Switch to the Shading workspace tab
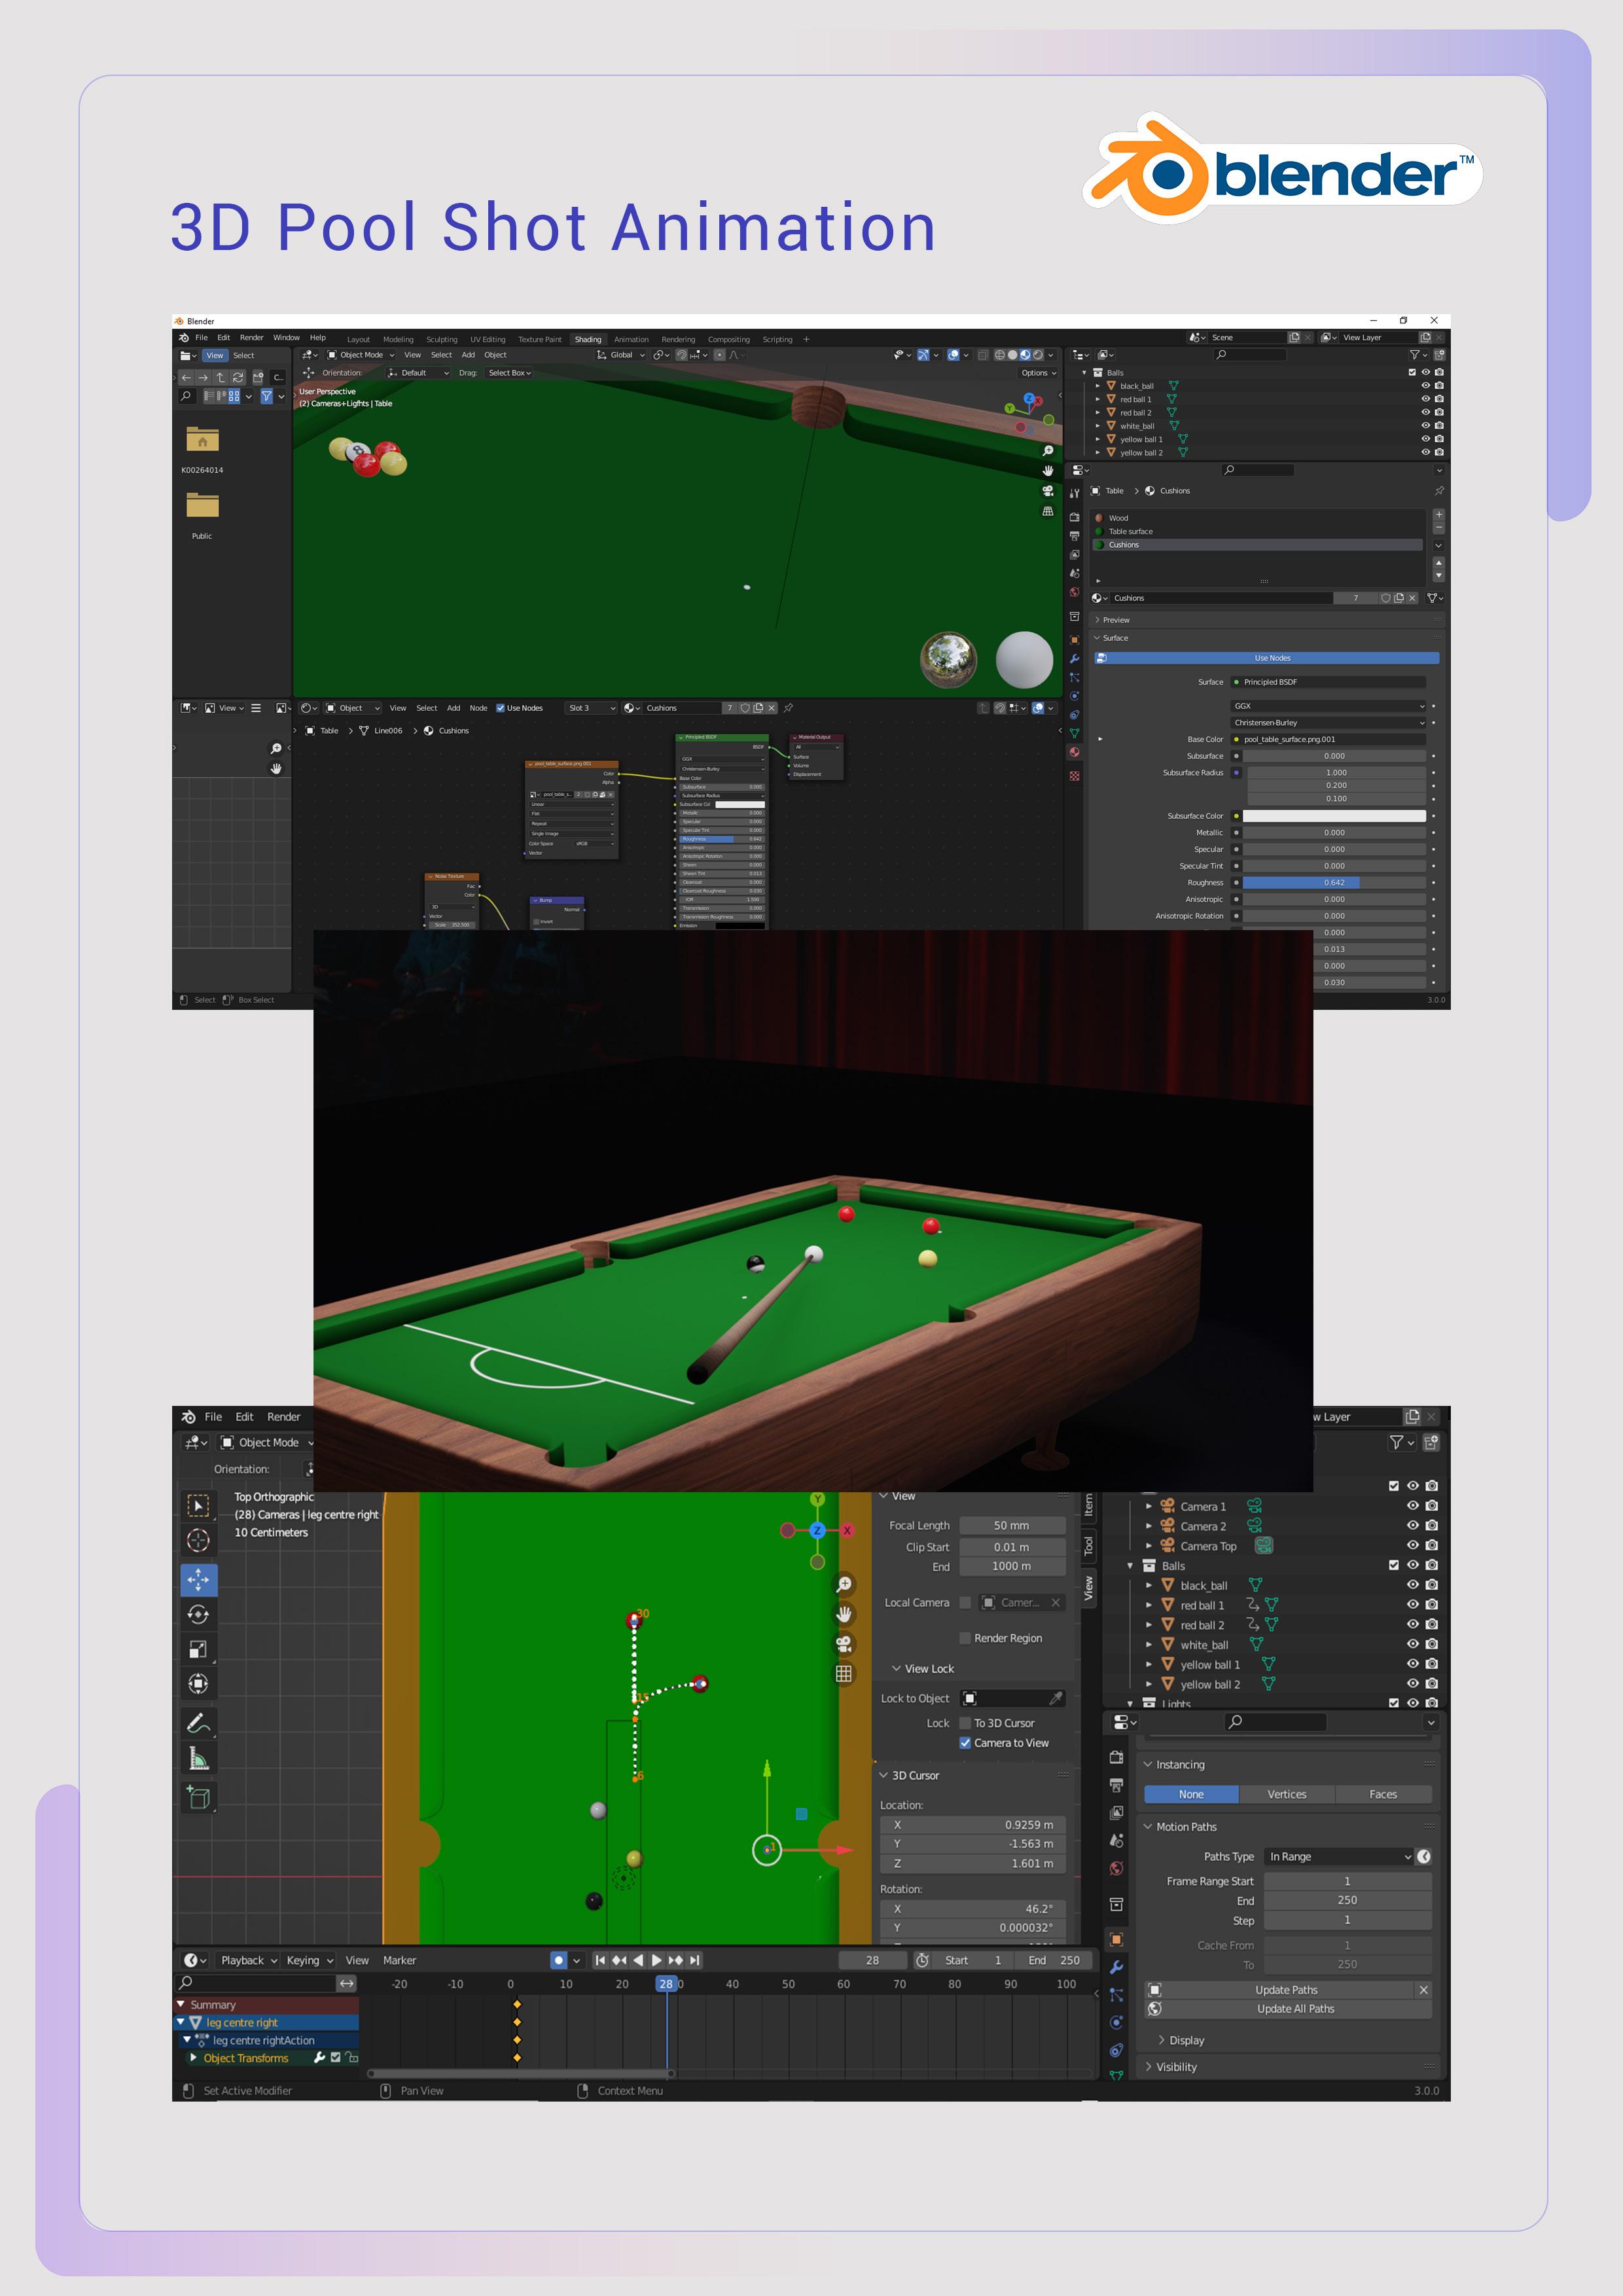The width and height of the screenshot is (1623, 2296). point(588,339)
